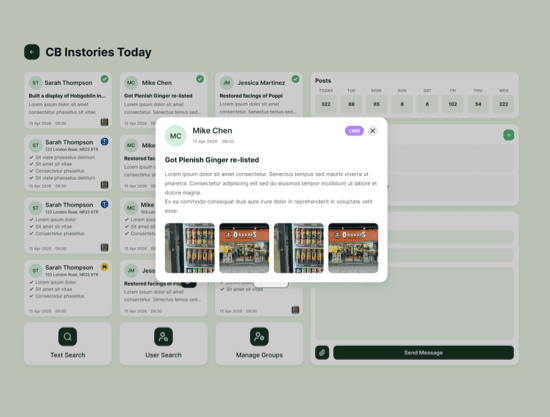Select the FRI count 102 in Posts
The height and width of the screenshot is (417, 550).
click(453, 104)
